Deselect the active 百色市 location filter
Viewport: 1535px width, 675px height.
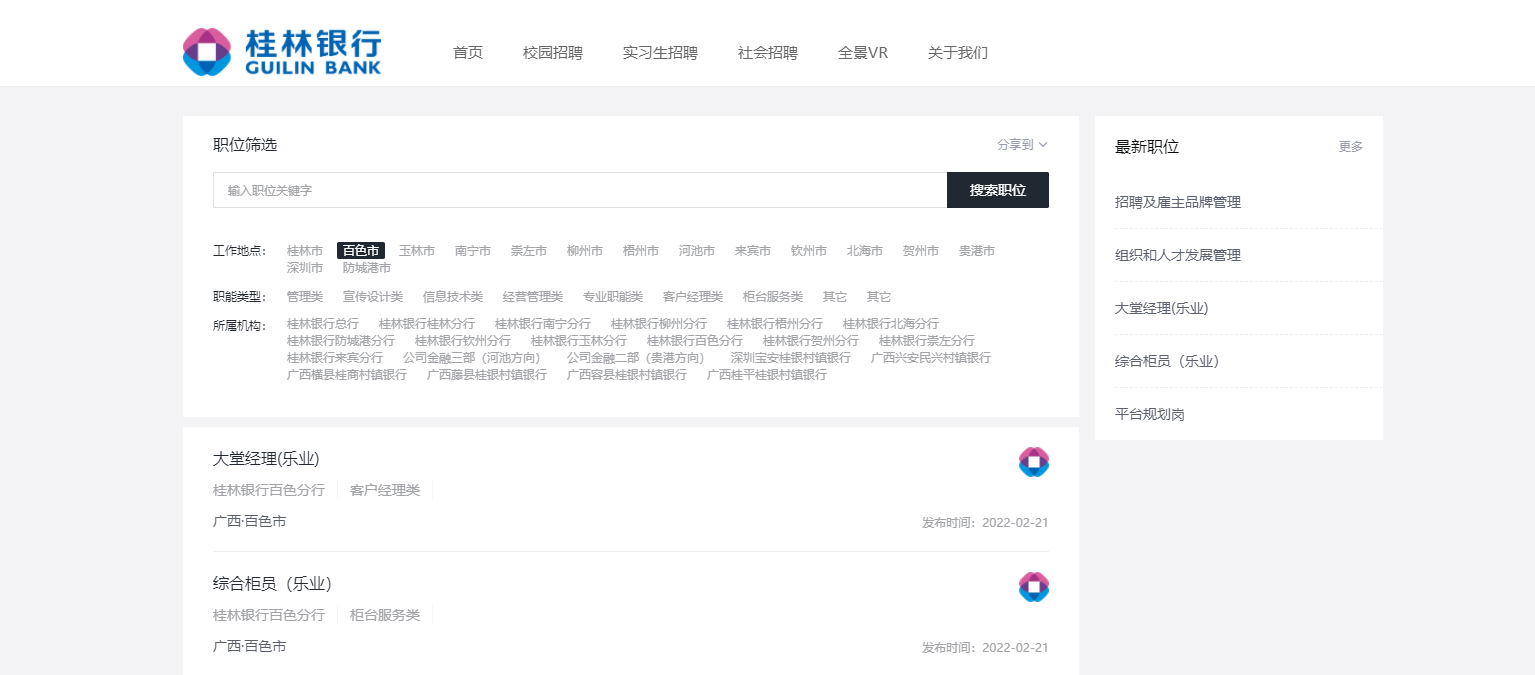(x=360, y=251)
